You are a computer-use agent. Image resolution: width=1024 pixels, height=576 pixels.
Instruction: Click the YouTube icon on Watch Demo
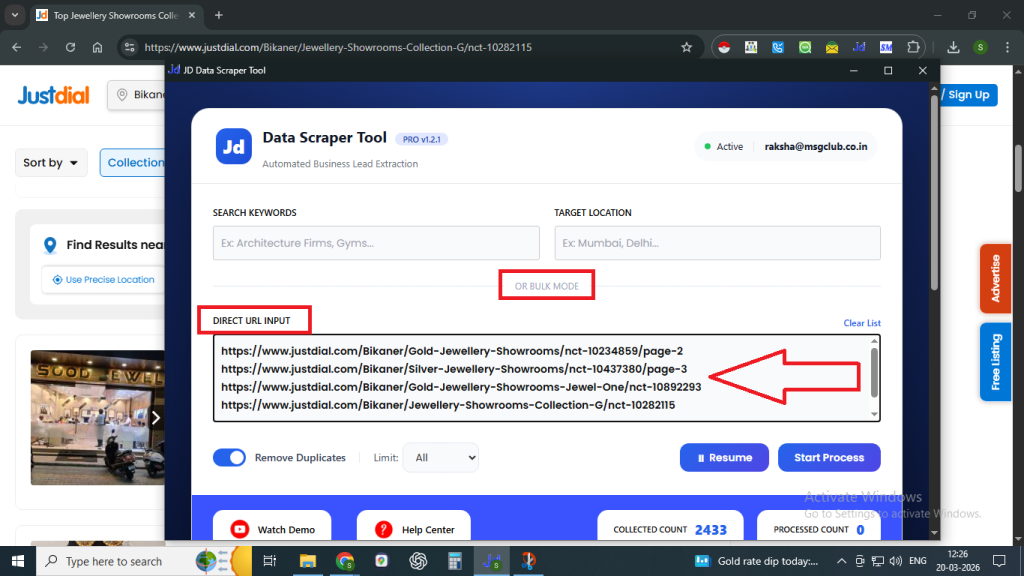click(x=240, y=529)
